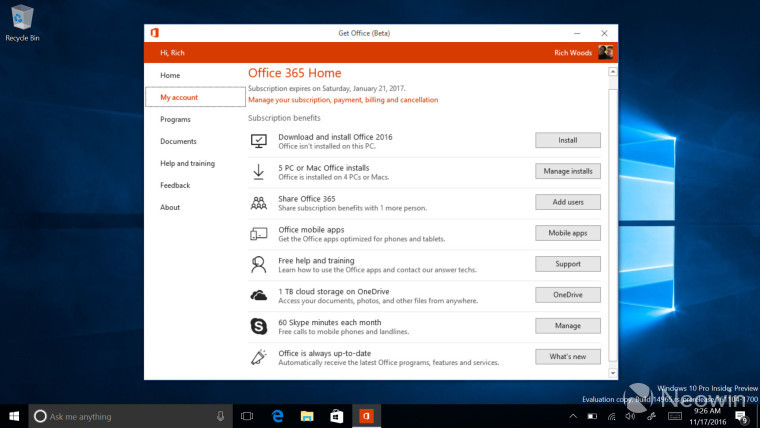Close the Get Office window
The image size is (760, 428).
point(604,33)
